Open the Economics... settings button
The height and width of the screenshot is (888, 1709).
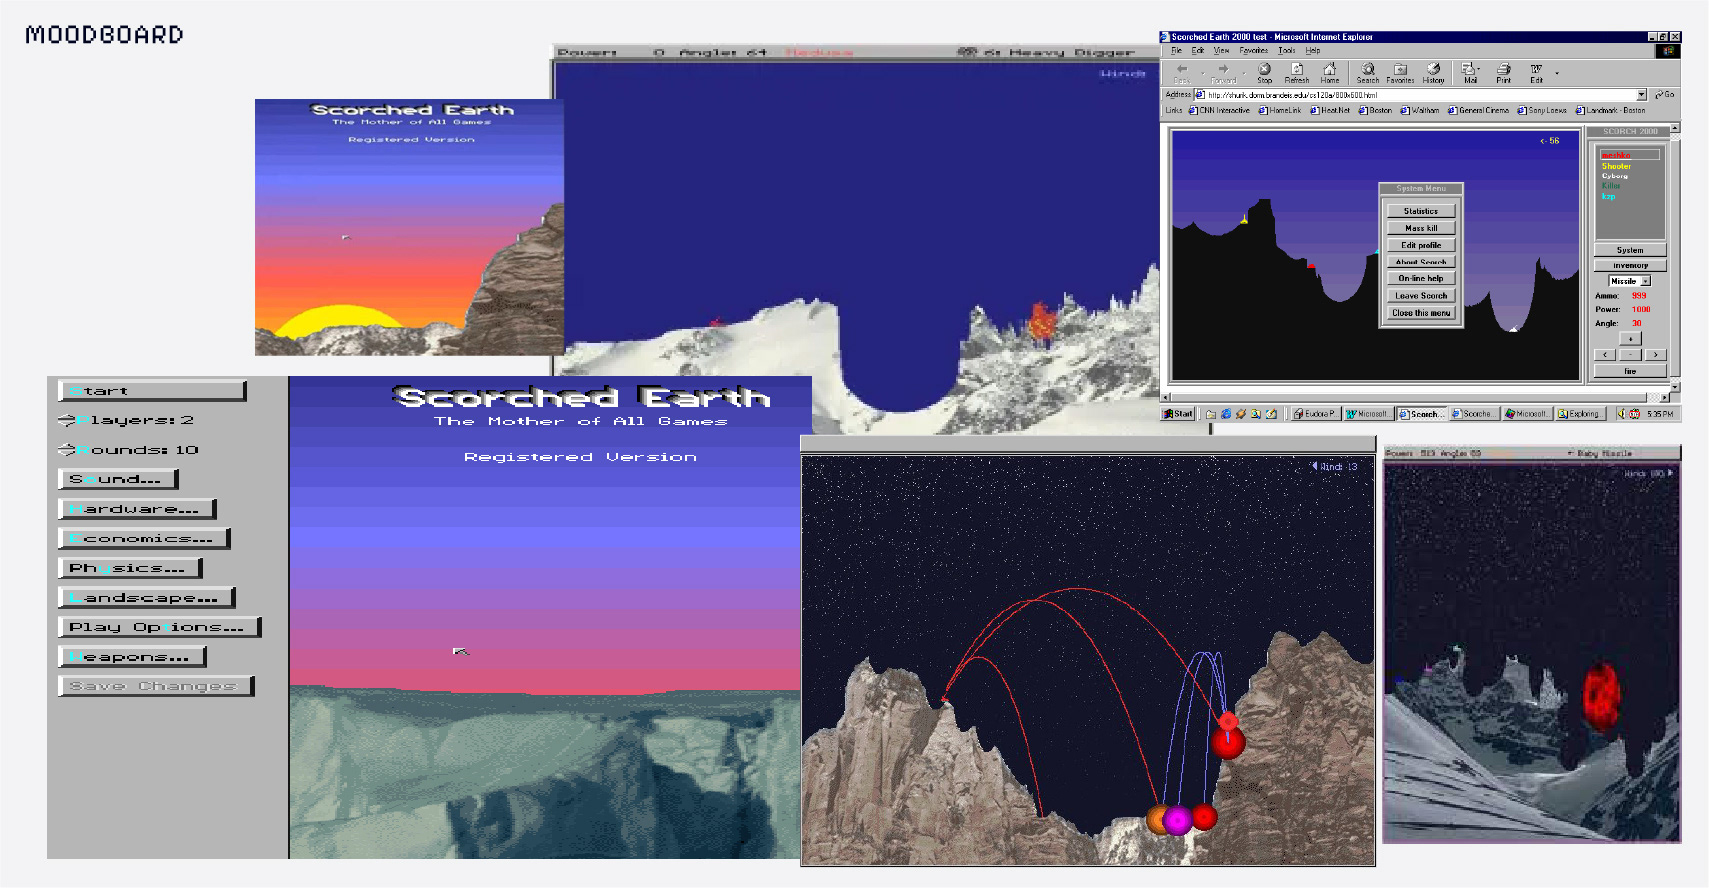click(144, 538)
